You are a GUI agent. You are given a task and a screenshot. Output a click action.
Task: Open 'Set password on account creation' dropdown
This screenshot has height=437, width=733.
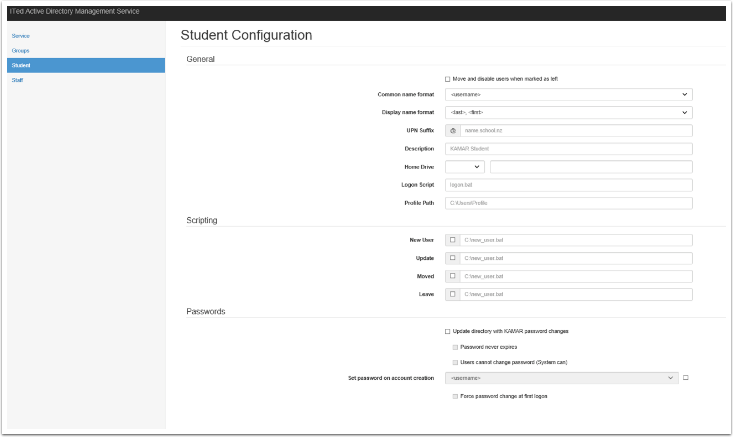pyautogui.click(x=562, y=378)
